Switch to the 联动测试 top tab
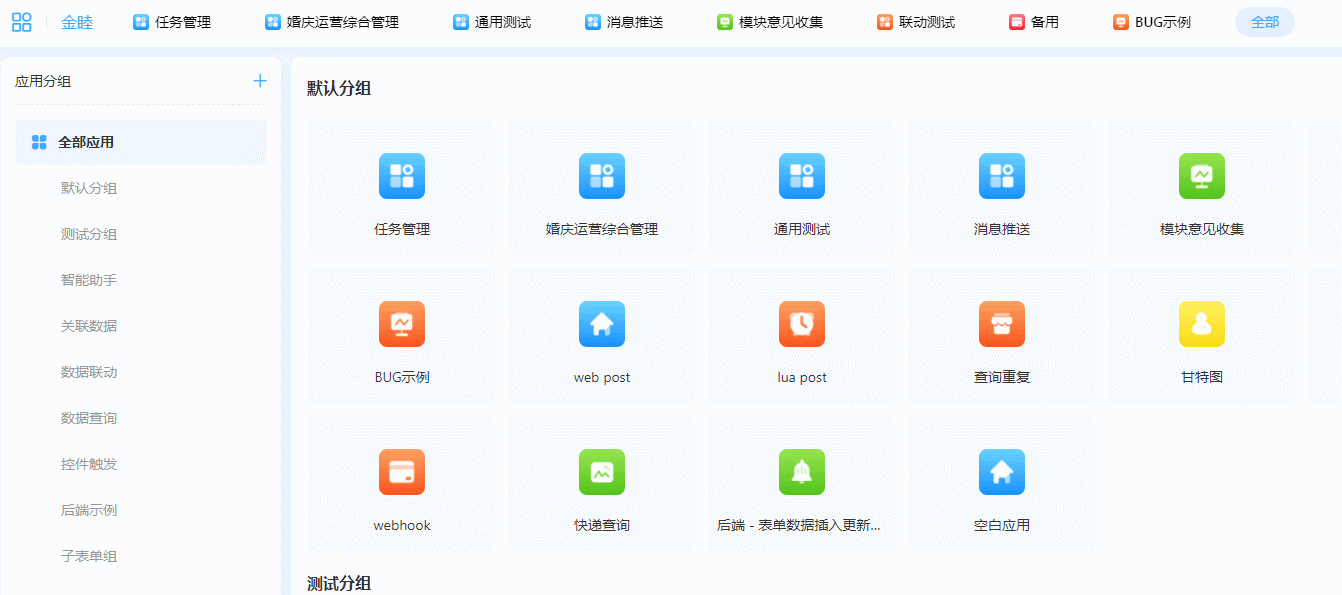This screenshot has height=595, width=1342. coord(916,22)
